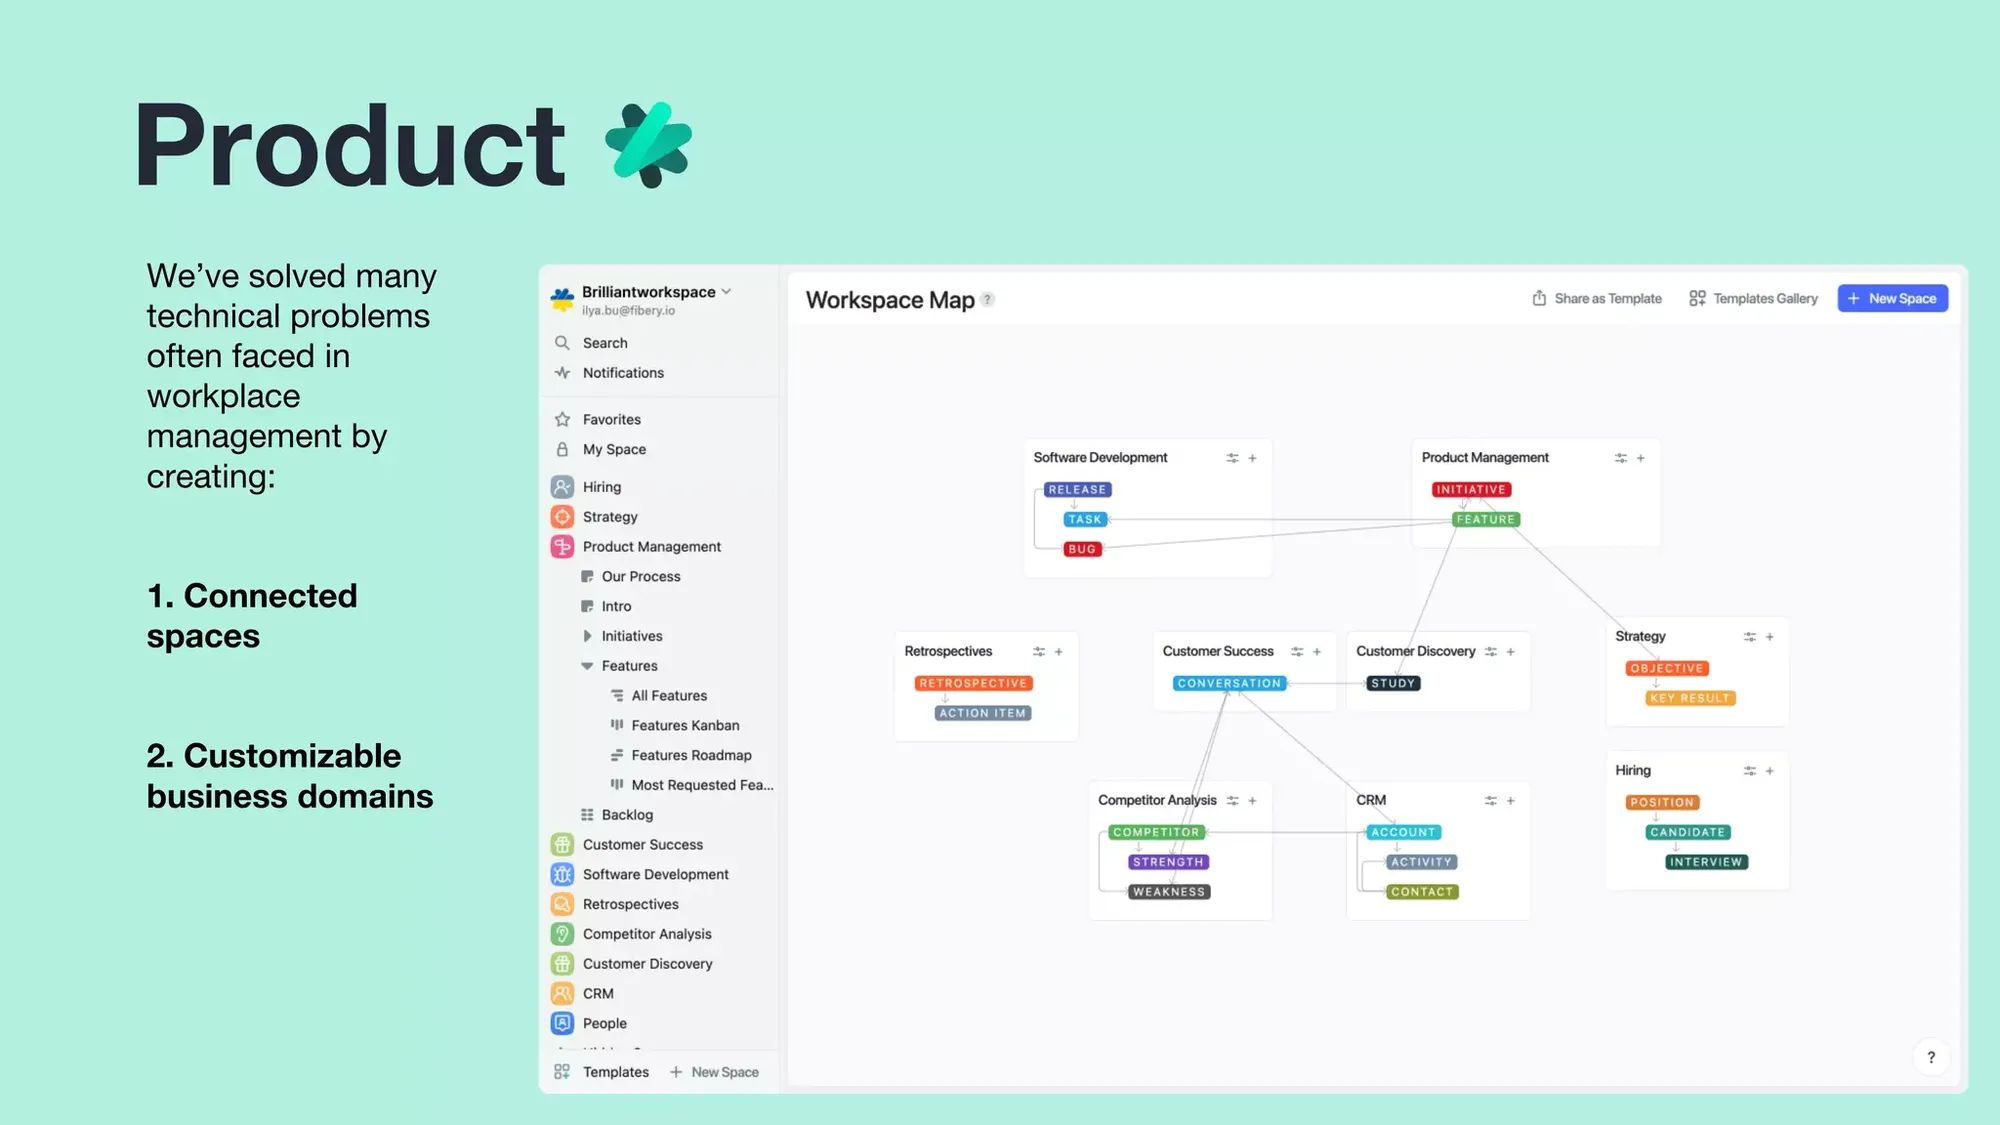Click the CRM space icon
This screenshot has width=2000, height=1125.
tap(562, 992)
